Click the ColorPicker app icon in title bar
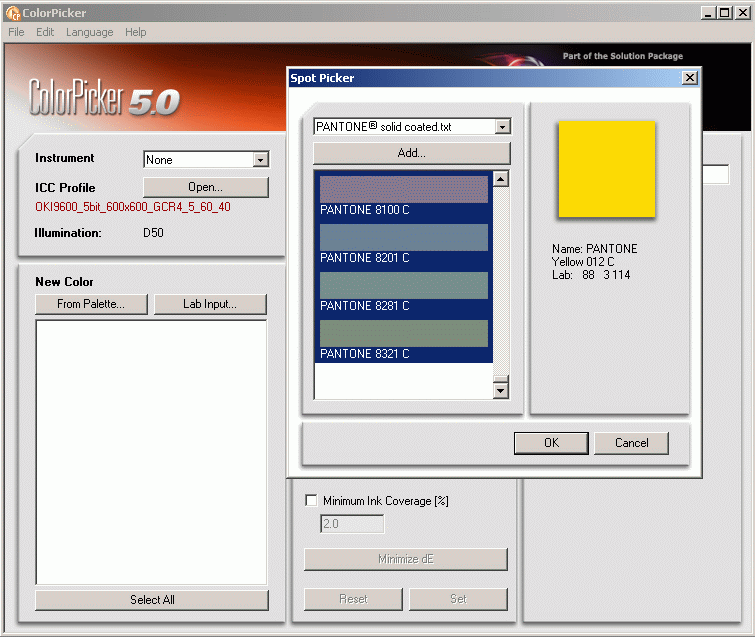Screen dimensions: 755x637 13,13
